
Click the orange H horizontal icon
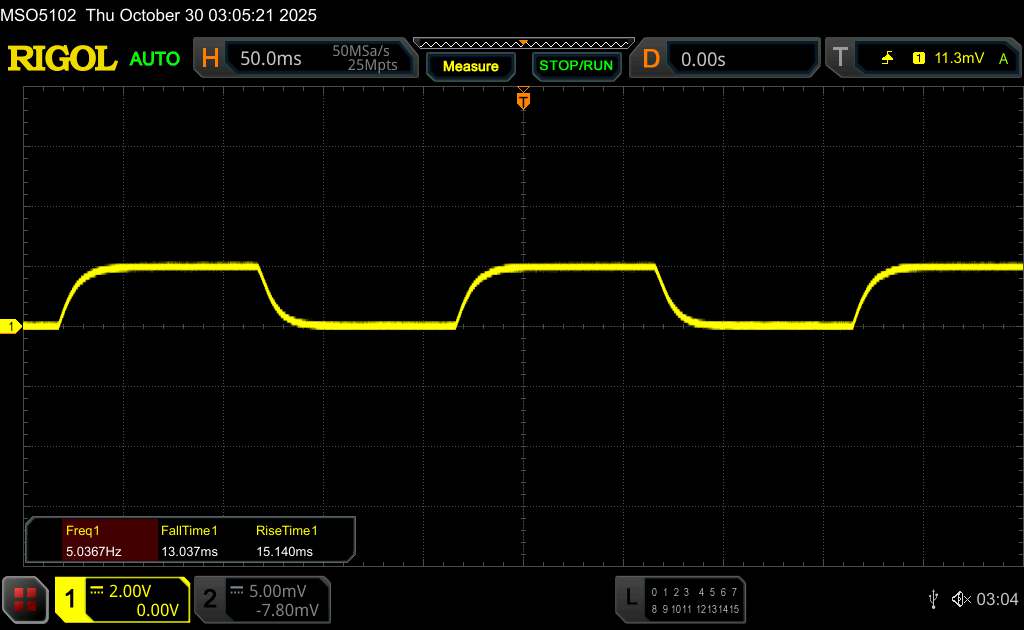pyautogui.click(x=210, y=59)
